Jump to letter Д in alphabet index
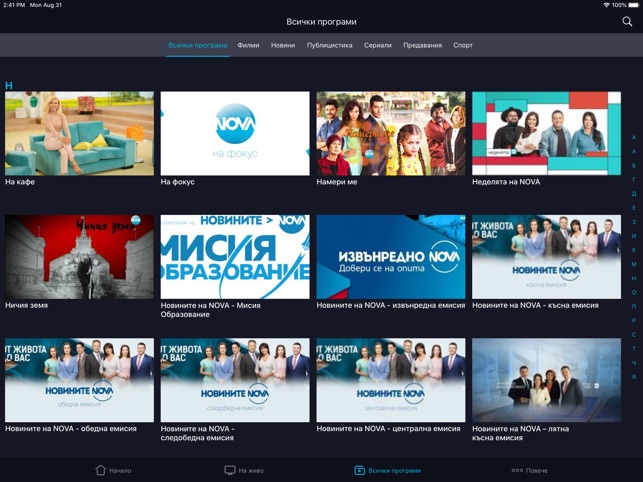 click(634, 194)
